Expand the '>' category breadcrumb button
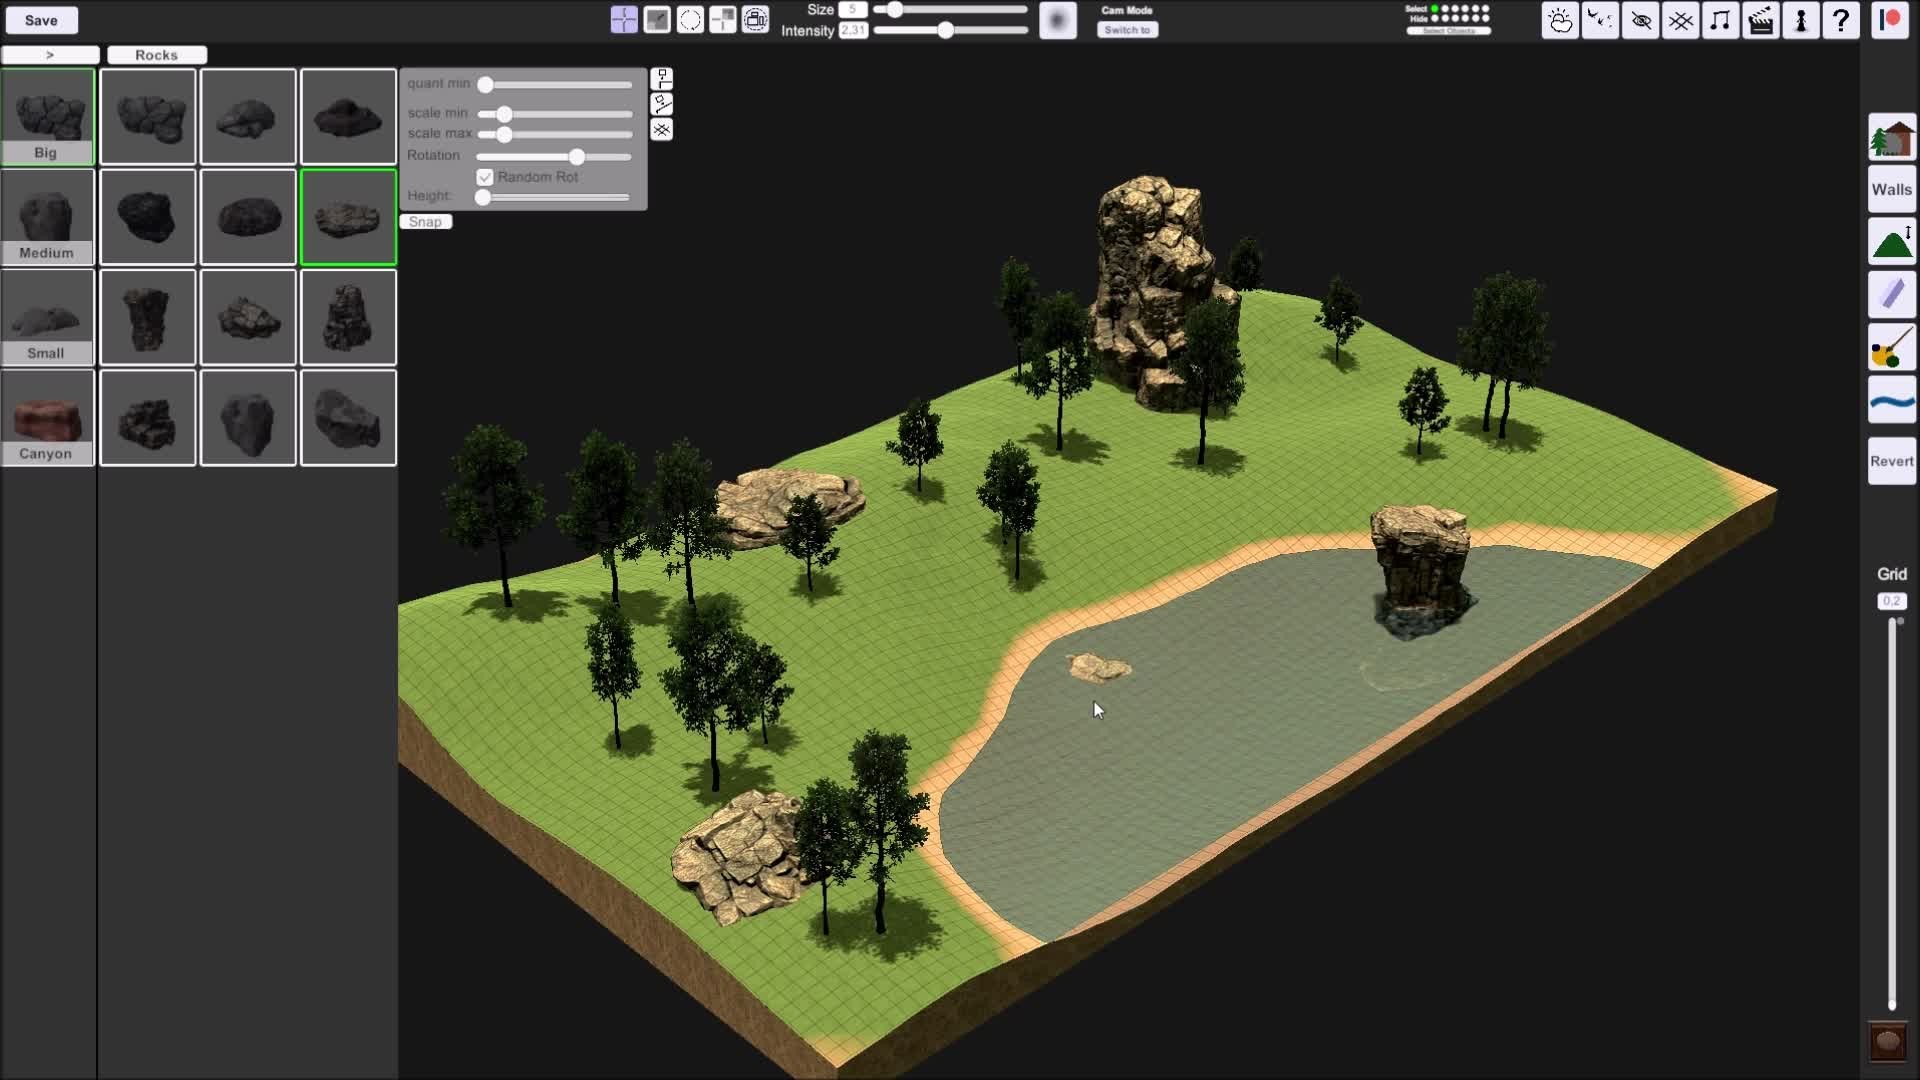This screenshot has width=1920, height=1080. tap(50, 55)
